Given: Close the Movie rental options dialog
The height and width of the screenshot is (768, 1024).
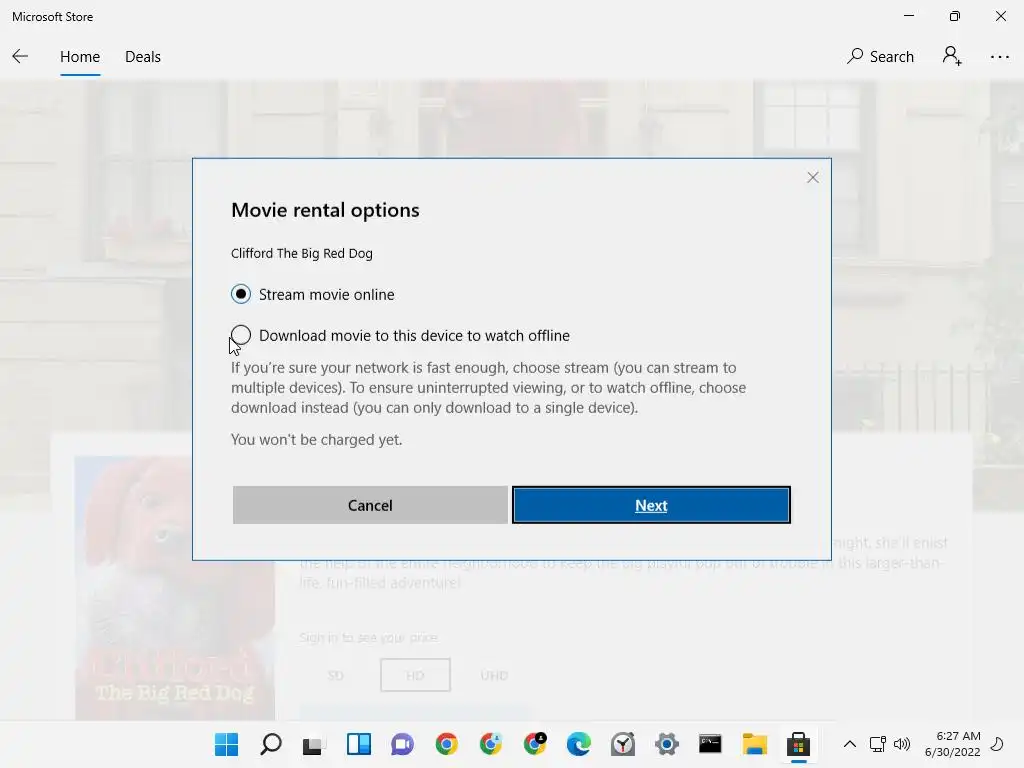Looking at the screenshot, I should [812, 178].
